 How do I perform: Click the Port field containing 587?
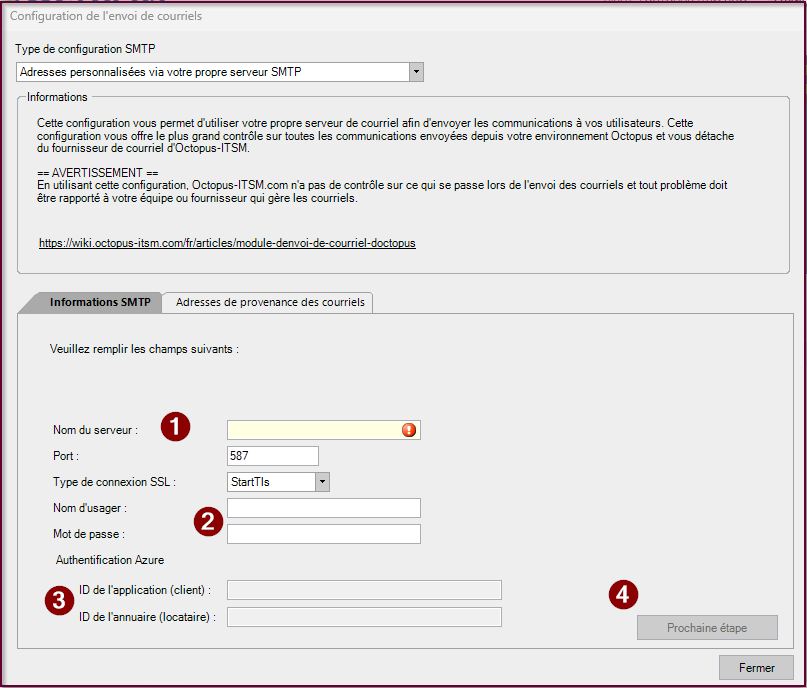click(272, 456)
